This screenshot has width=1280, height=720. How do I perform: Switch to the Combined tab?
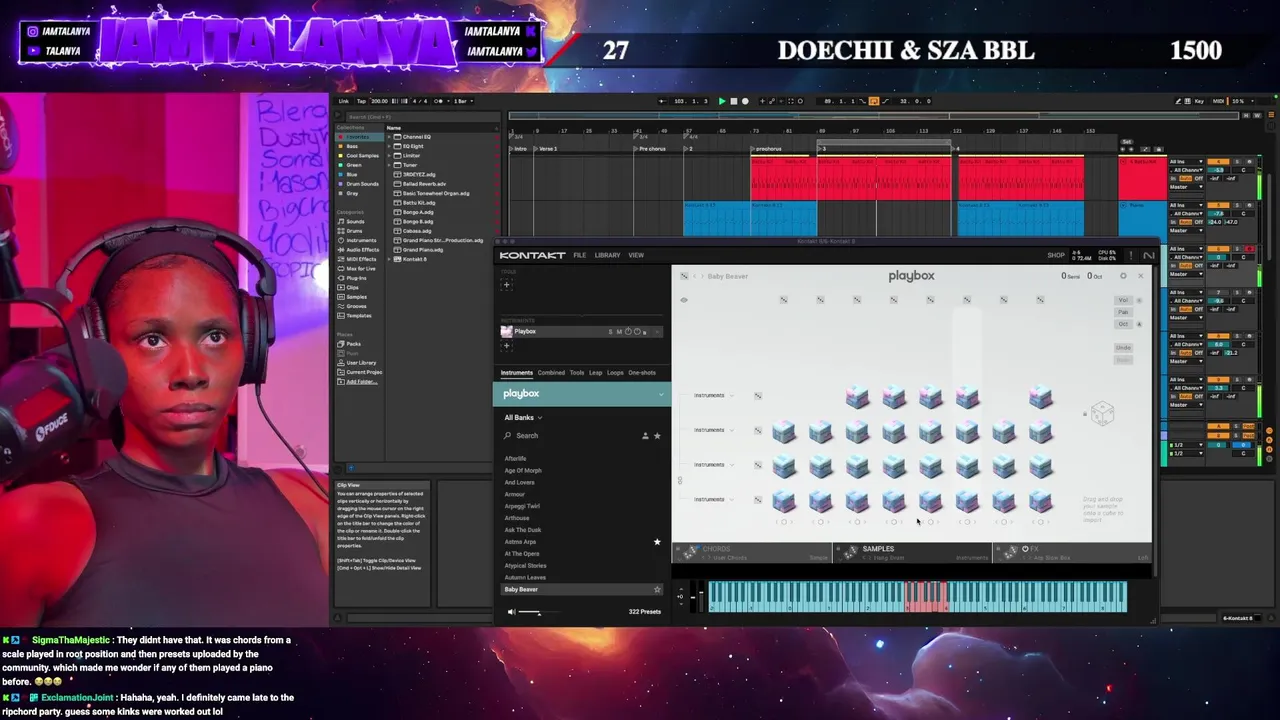point(551,373)
